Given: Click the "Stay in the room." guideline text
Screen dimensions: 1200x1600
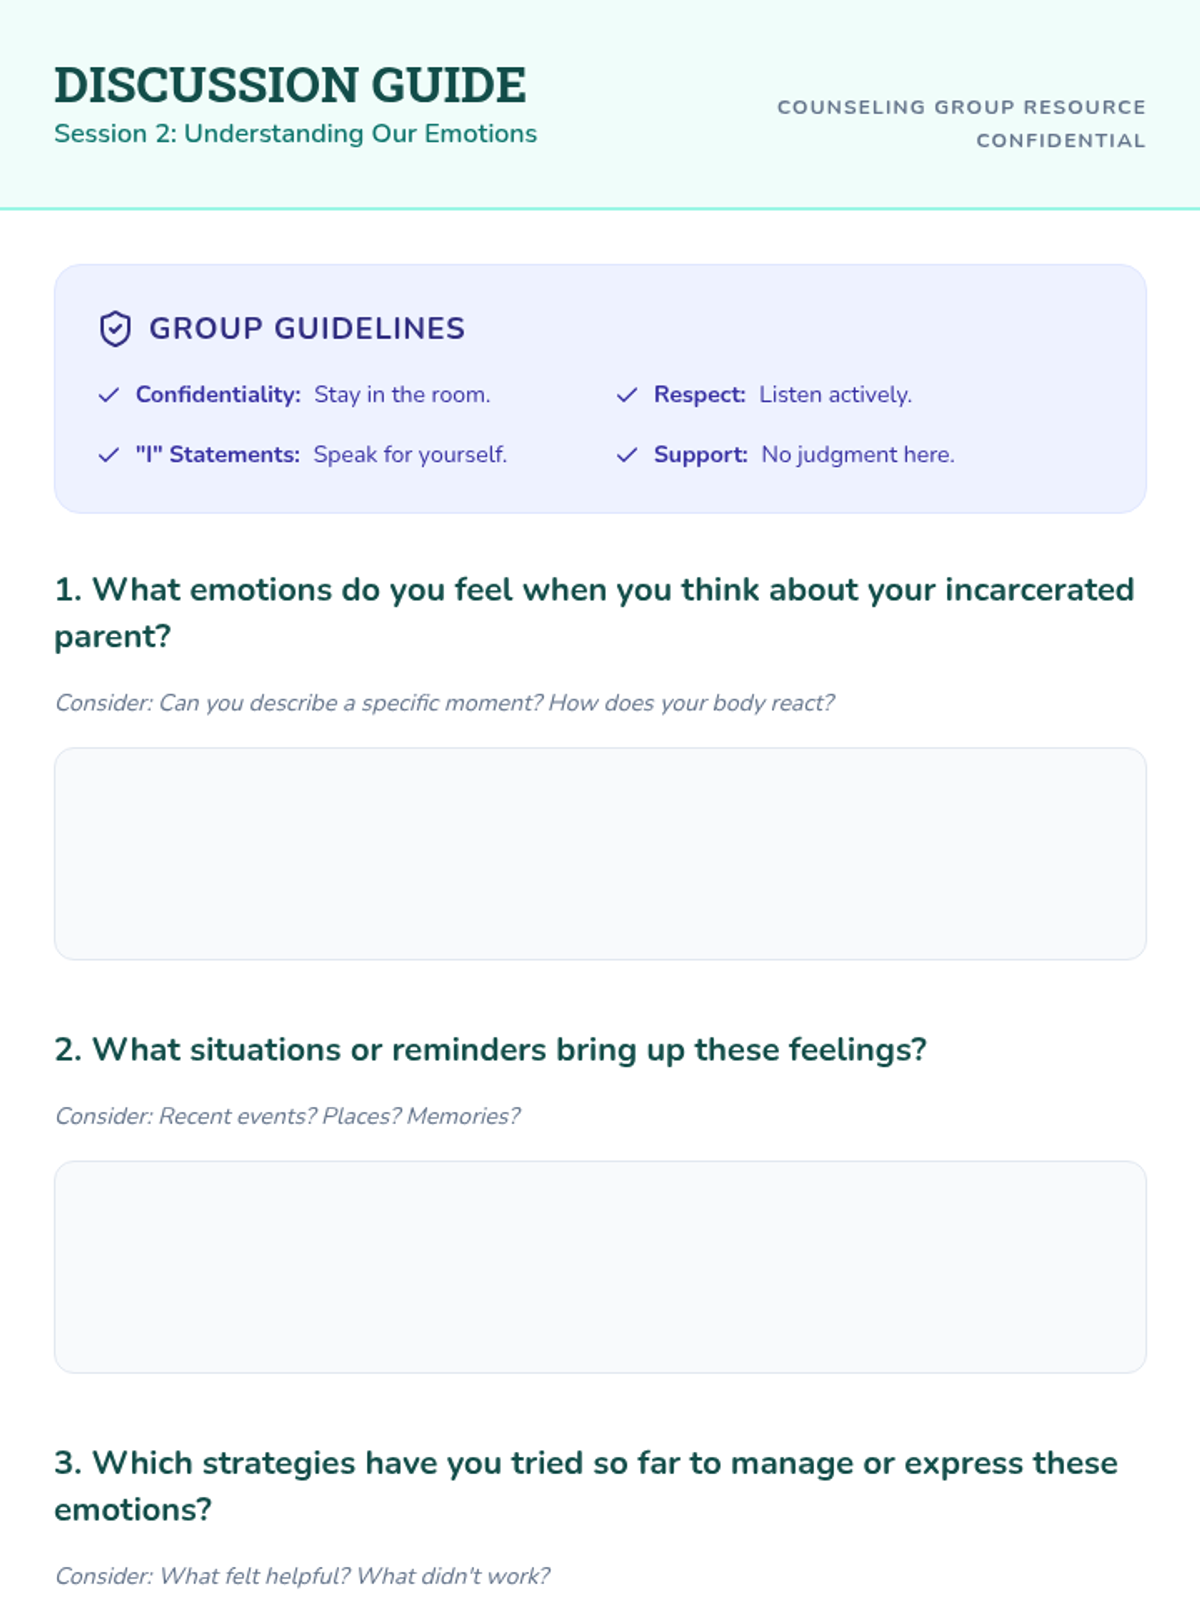Looking at the screenshot, I should pyautogui.click(x=402, y=395).
